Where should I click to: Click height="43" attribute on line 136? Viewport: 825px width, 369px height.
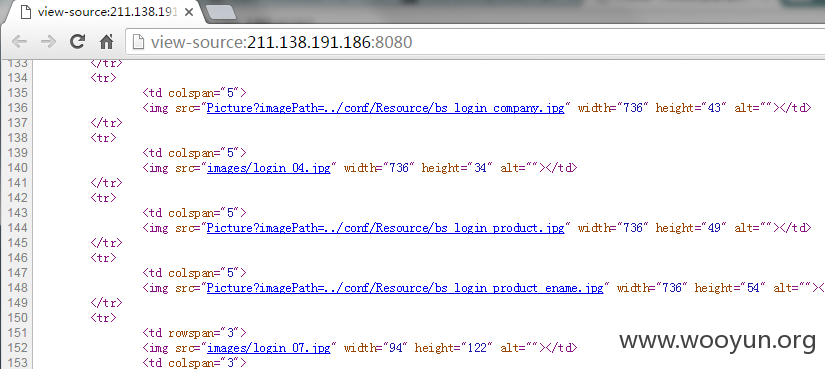tap(691, 108)
